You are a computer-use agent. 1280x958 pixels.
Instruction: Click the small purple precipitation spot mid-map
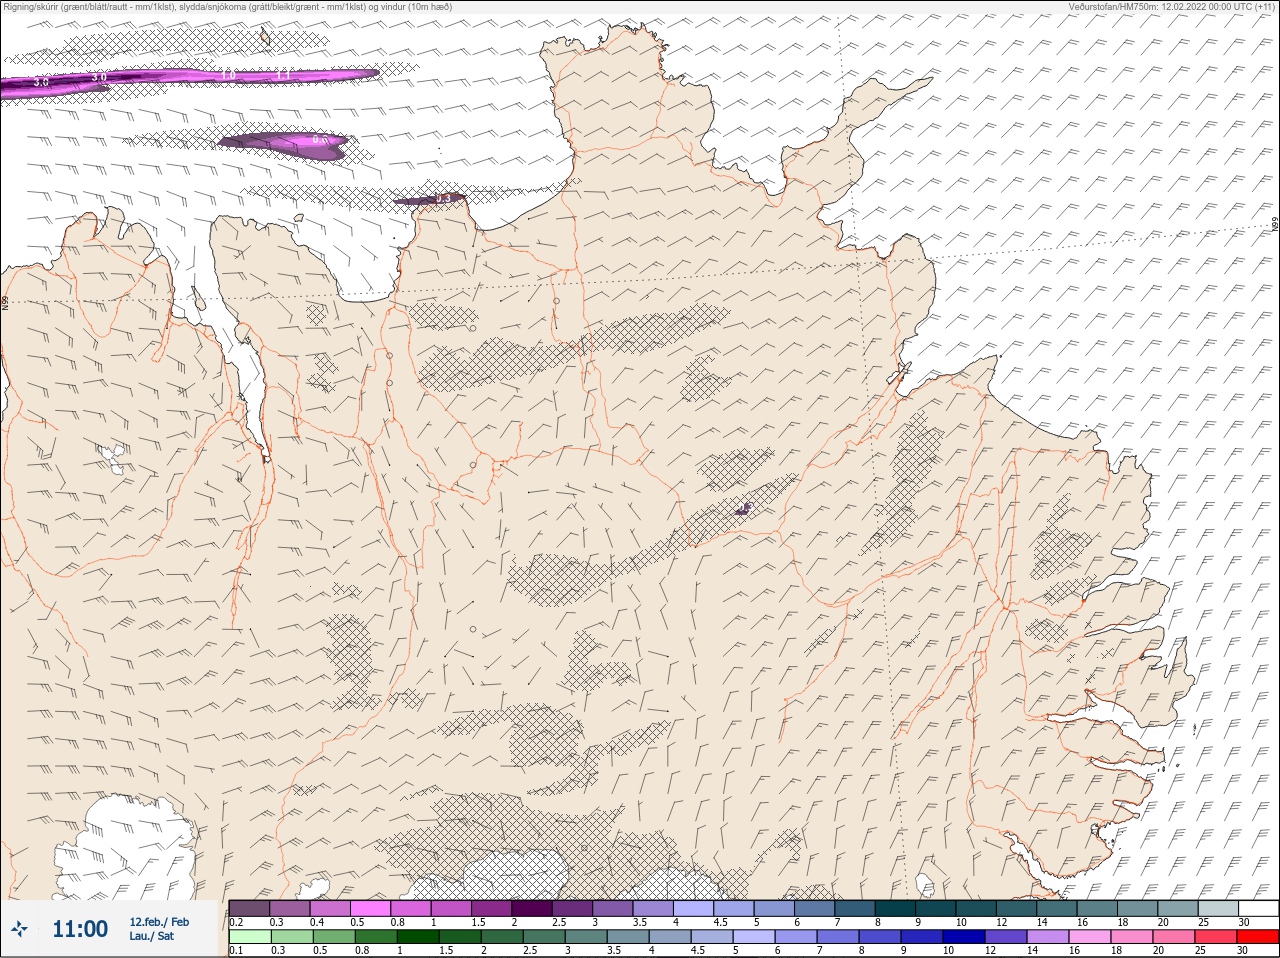(743, 509)
